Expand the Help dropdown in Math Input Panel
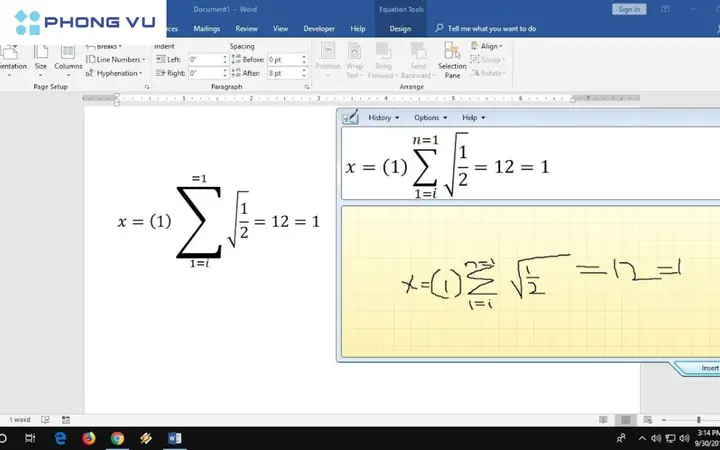The width and height of the screenshot is (720, 450). click(473, 117)
